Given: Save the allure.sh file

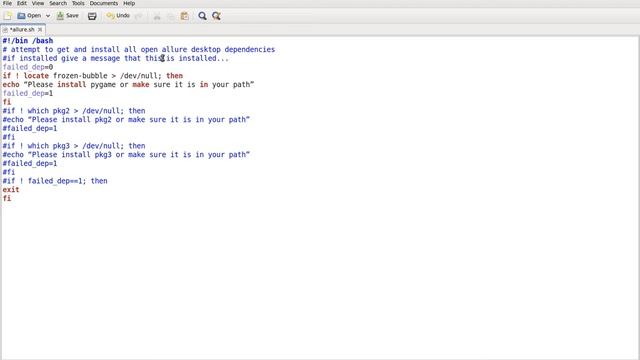Looking at the screenshot, I should click(68, 16).
